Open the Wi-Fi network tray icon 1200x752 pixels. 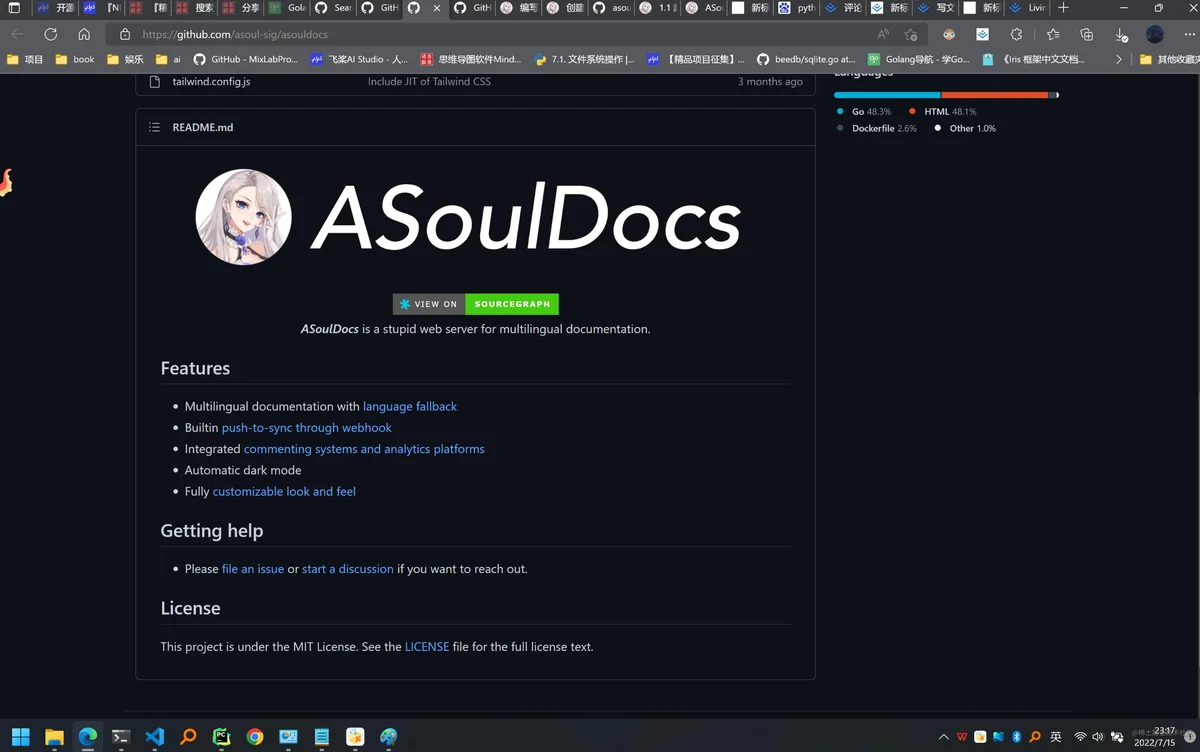click(x=1080, y=737)
